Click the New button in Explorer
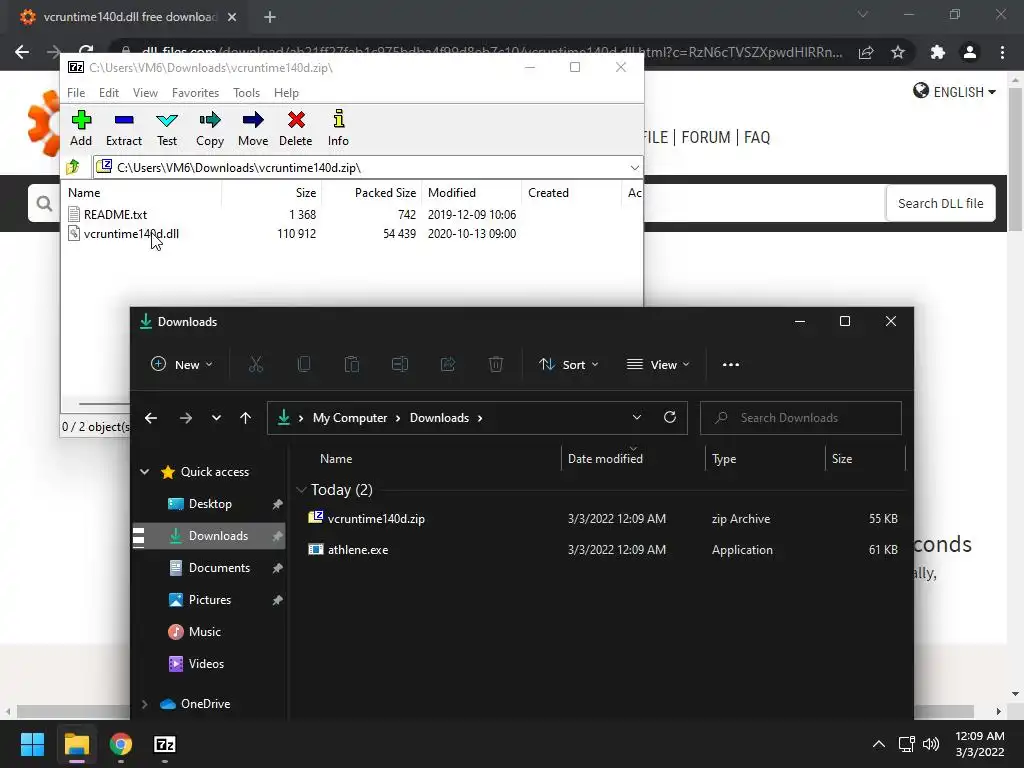This screenshot has width=1024, height=768. (181, 364)
